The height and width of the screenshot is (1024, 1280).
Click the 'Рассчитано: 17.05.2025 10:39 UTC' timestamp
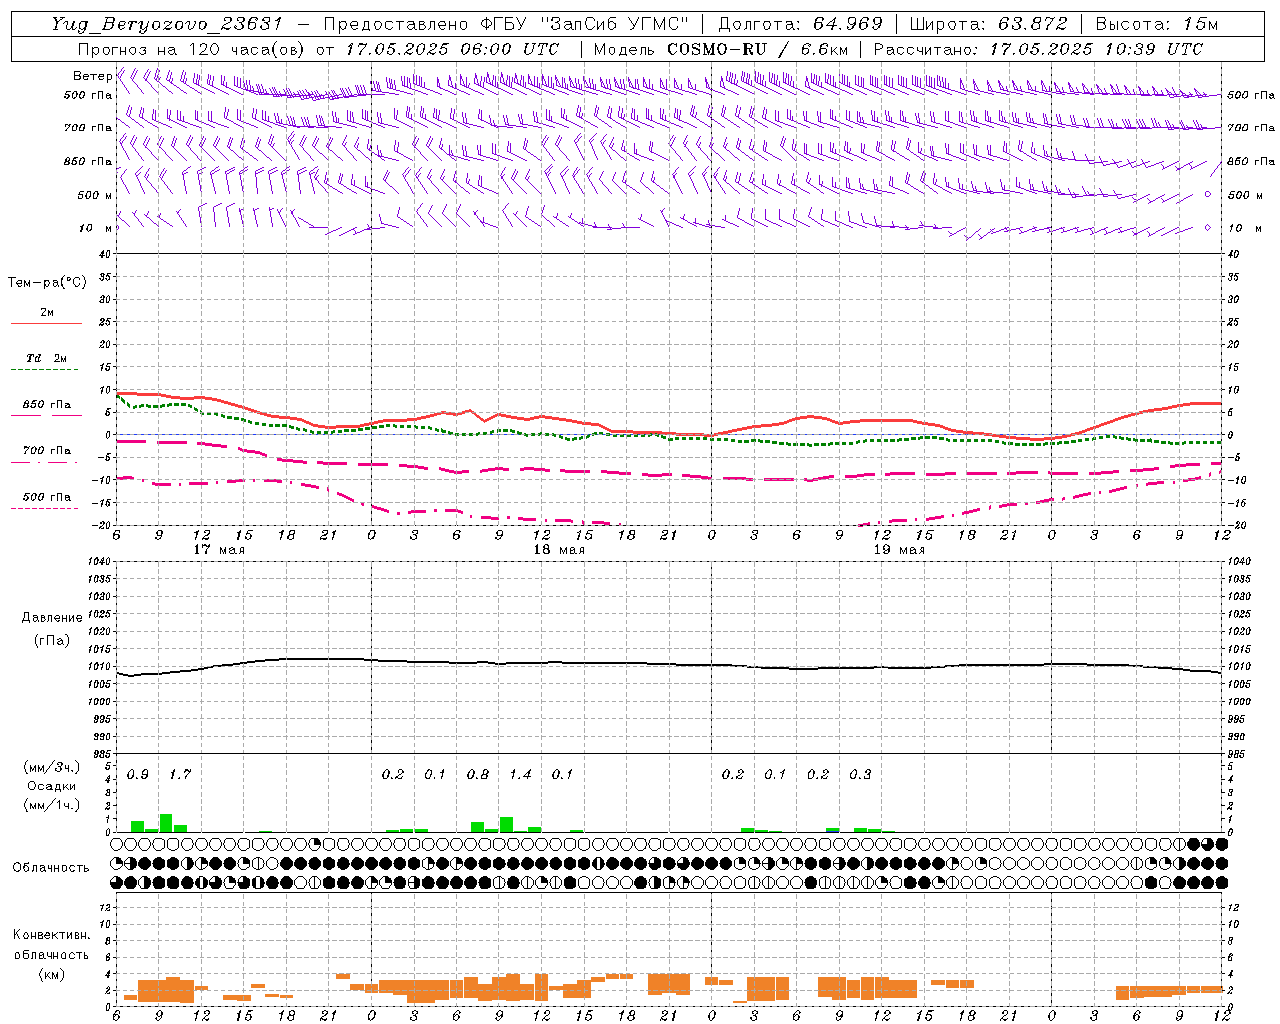coord(1038,49)
